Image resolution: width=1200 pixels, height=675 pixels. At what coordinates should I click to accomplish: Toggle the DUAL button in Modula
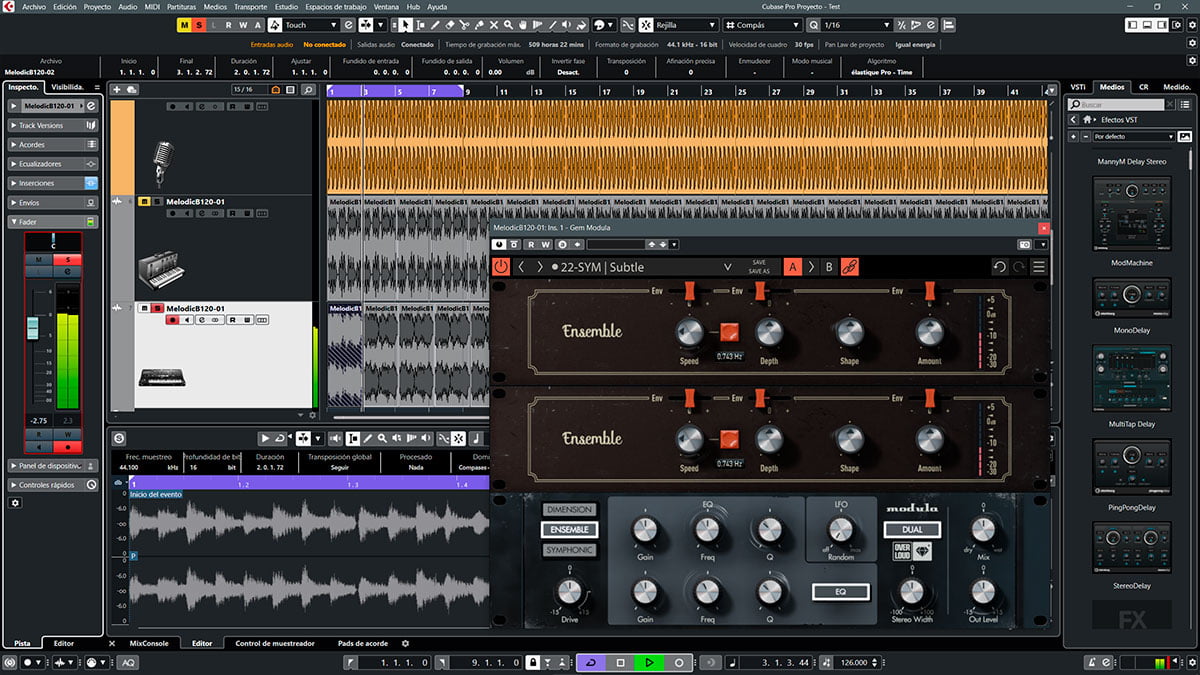point(912,529)
